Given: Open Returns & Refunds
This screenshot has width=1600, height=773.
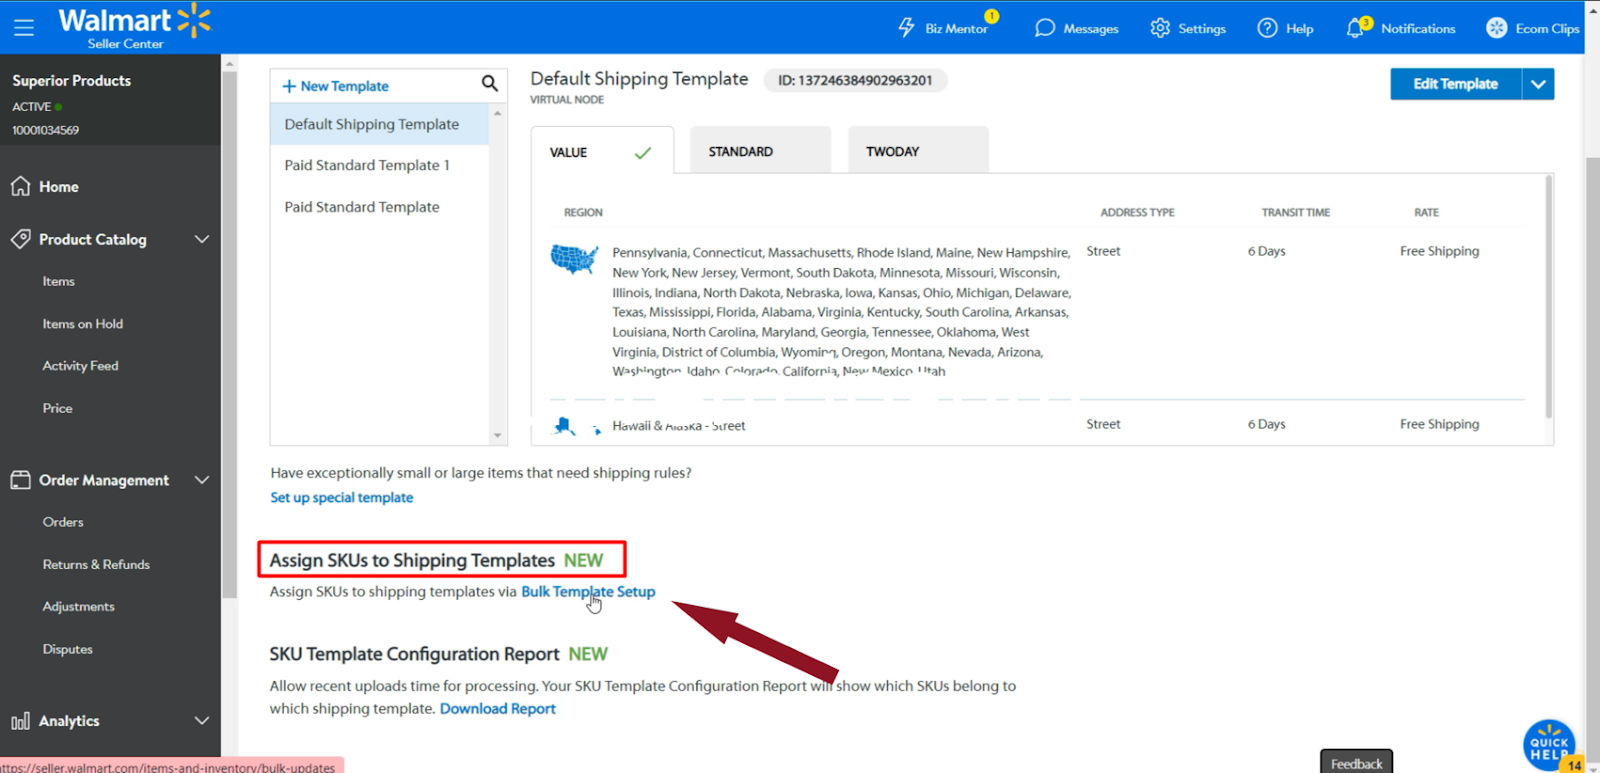Looking at the screenshot, I should pyautogui.click(x=96, y=564).
